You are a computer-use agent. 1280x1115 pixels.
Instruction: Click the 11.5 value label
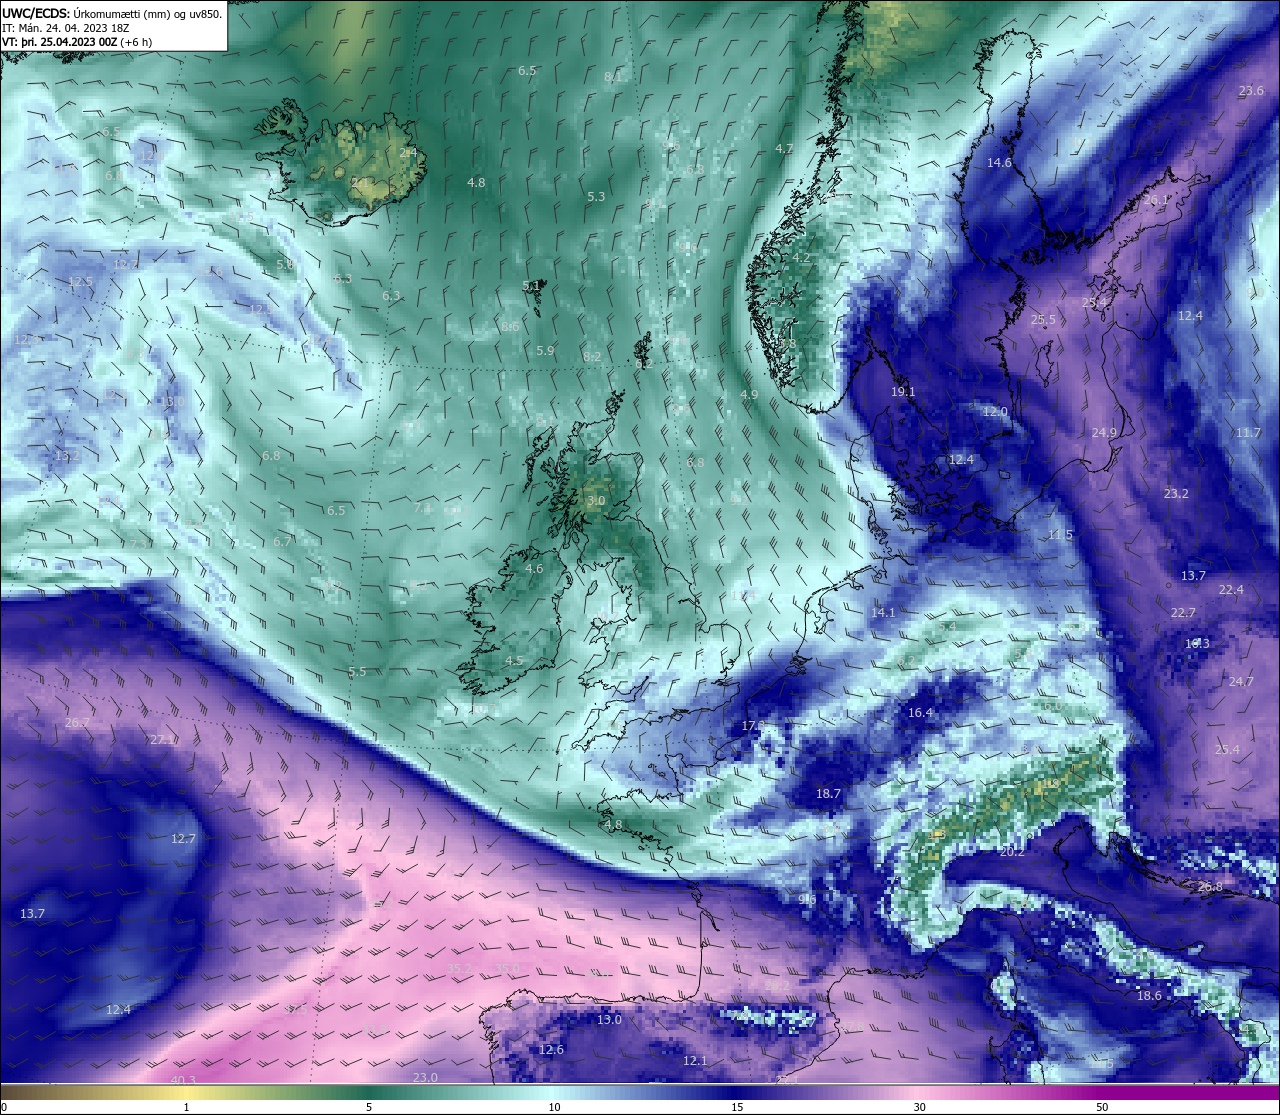(1060, 535)
